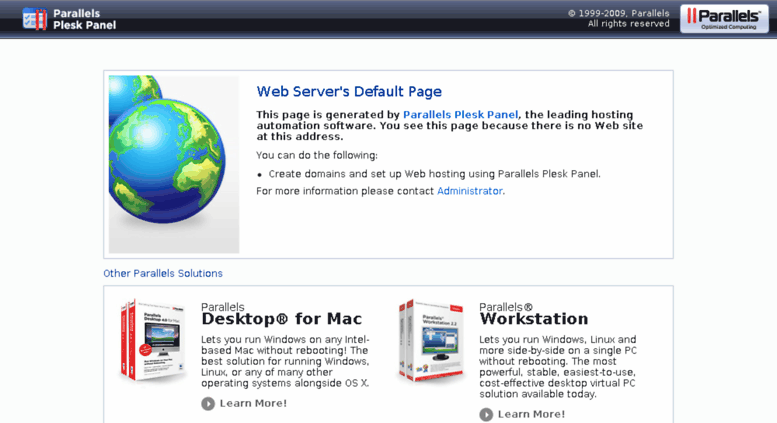Click the Parallels Optimized Computing logo

click(724, 19)
